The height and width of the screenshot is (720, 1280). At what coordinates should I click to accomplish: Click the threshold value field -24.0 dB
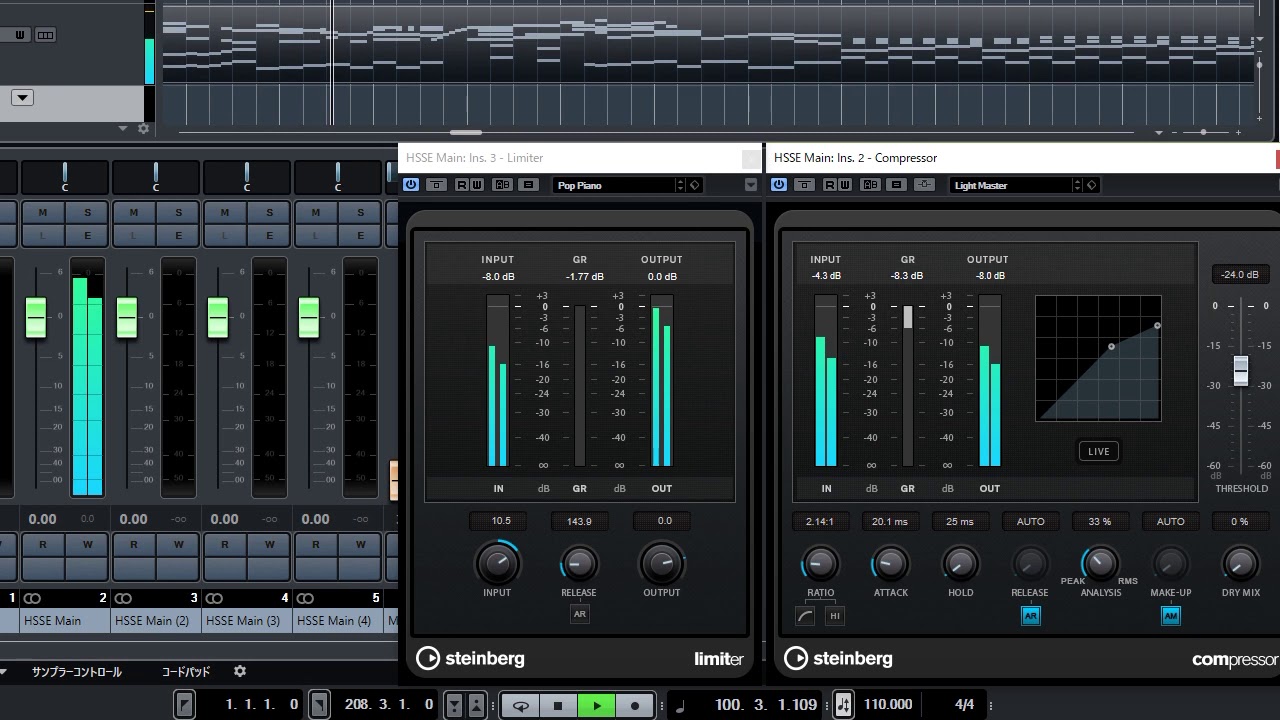click(x=1240, y=274)
